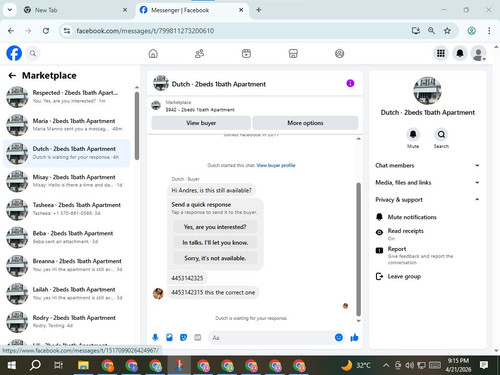Open Rodry - 2beds 1bath Apartment conversation
500x375 pixels.
67,322
